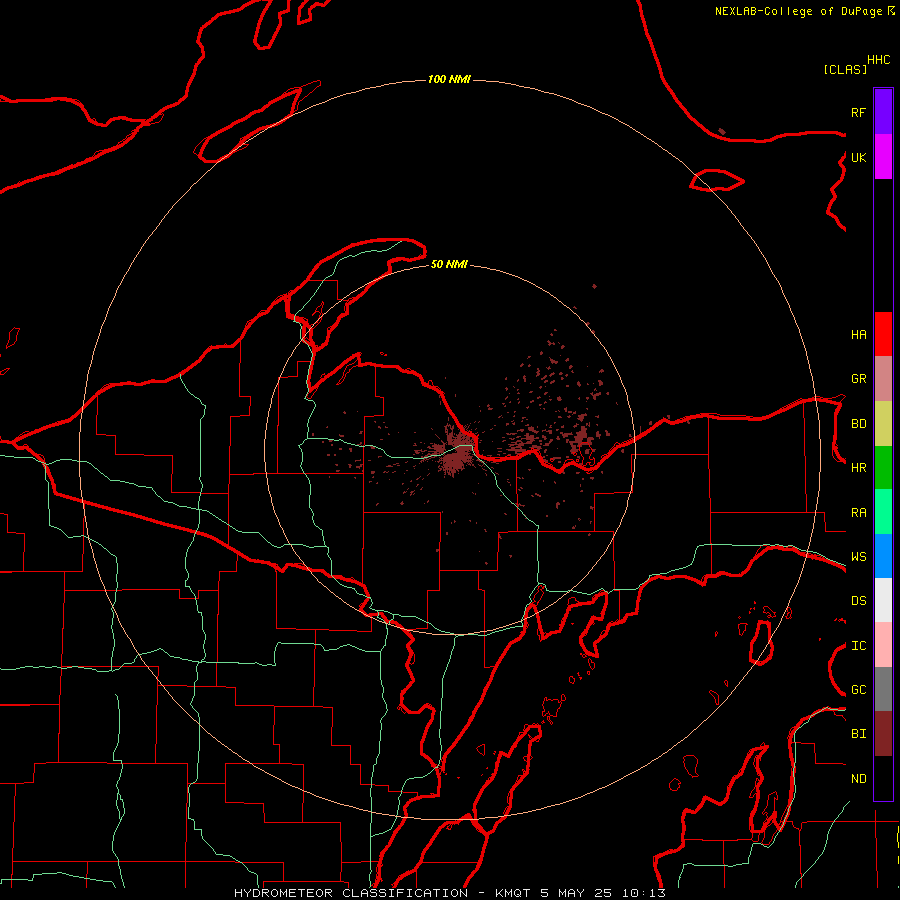Viewport: 900px width, 900px height.
Task: Select the BD yellow legend swatch
Action: pyautogui.click(x=883, y=424)
